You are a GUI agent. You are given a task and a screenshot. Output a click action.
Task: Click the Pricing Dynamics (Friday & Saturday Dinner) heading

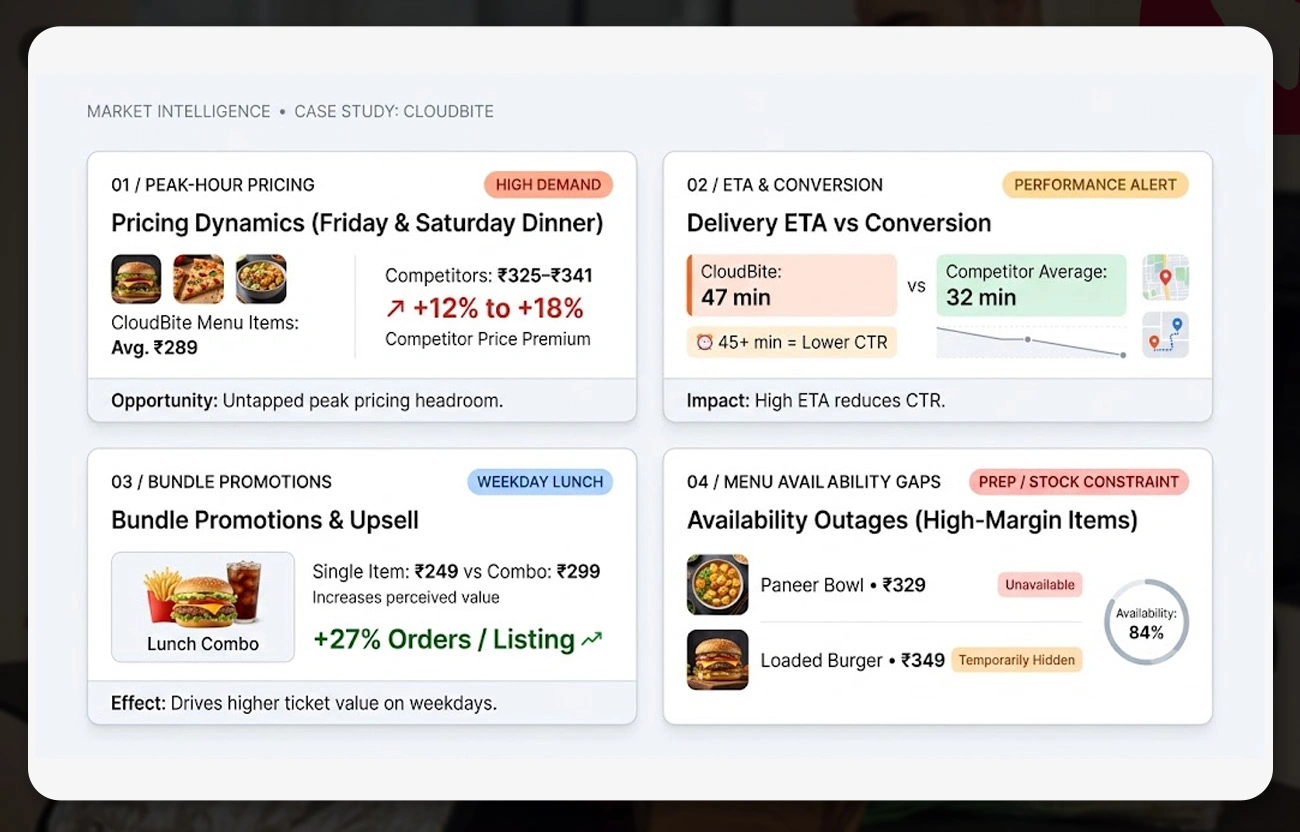click(x=357, y=223)
